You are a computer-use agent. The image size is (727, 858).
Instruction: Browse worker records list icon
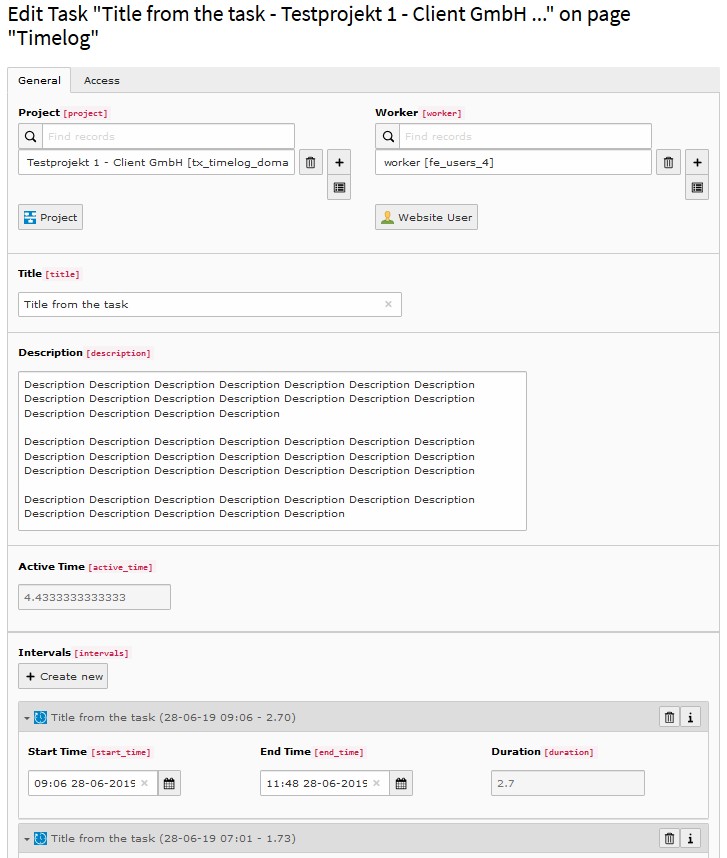click(x=697, y=188)
